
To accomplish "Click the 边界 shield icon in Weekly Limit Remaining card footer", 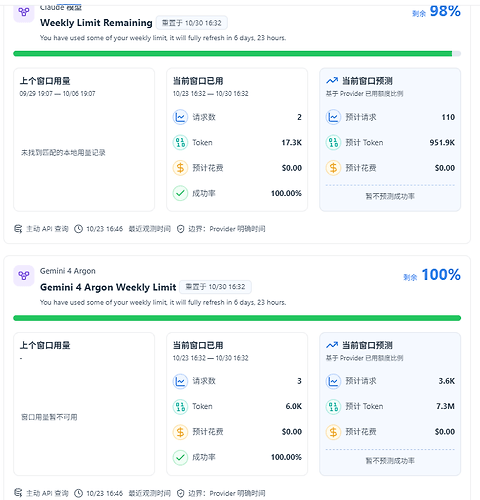I will point(180,229).
